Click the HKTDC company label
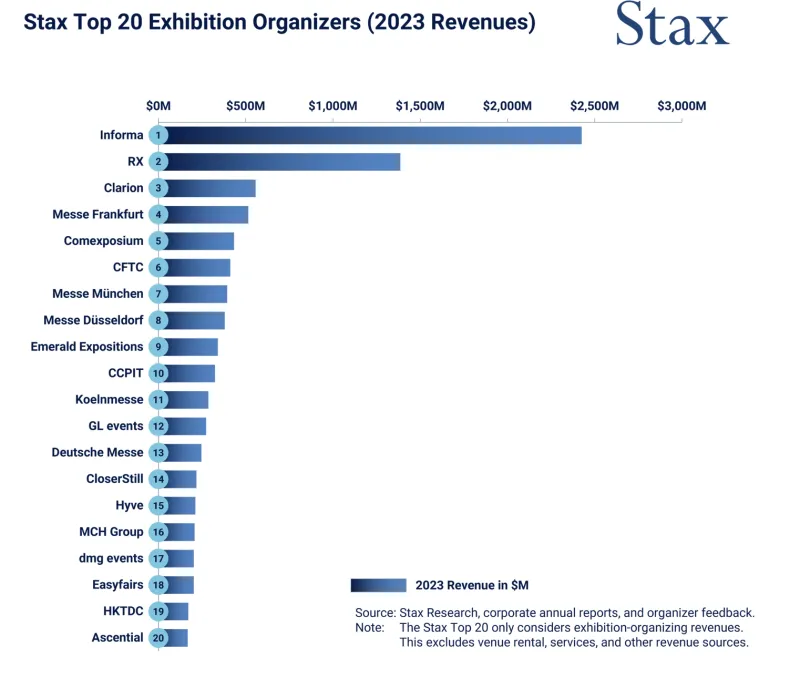 (120, 611)
